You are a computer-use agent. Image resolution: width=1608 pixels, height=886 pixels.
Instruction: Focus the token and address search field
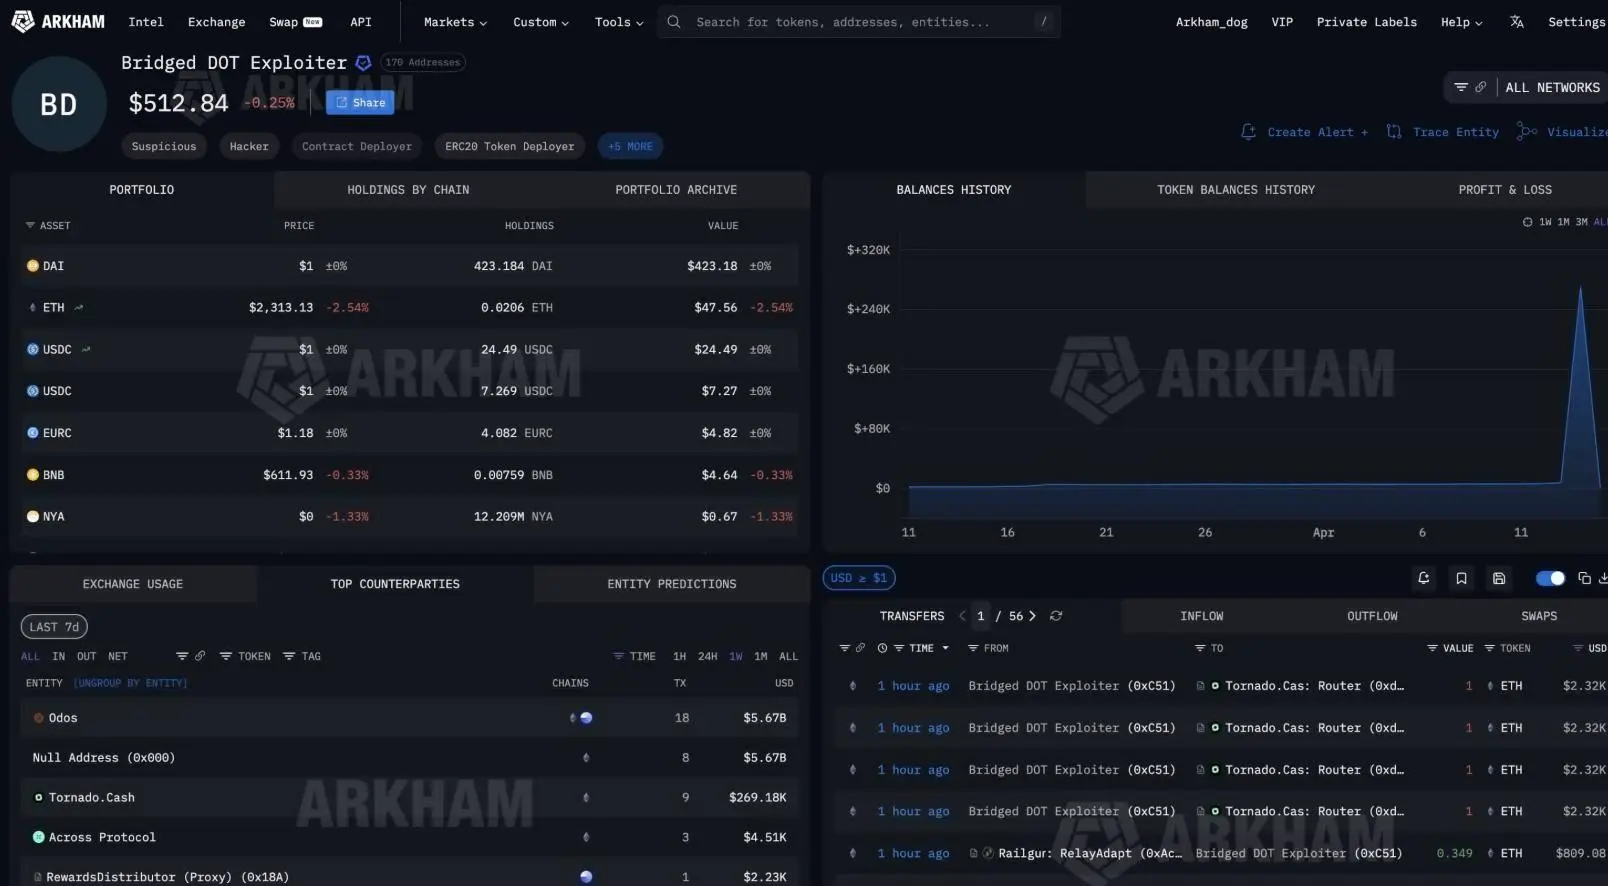point(858,21)
